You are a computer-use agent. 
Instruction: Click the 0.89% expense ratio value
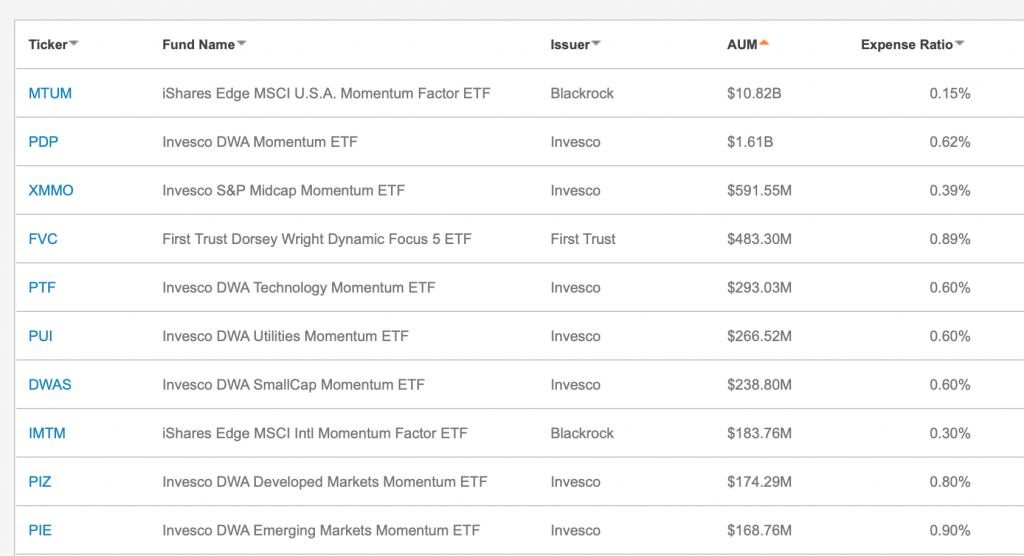[x=950, y=239]
